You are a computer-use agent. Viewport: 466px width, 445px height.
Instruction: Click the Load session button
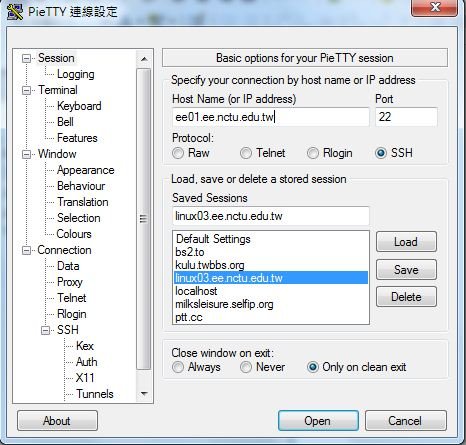click(x=406, y=242)
